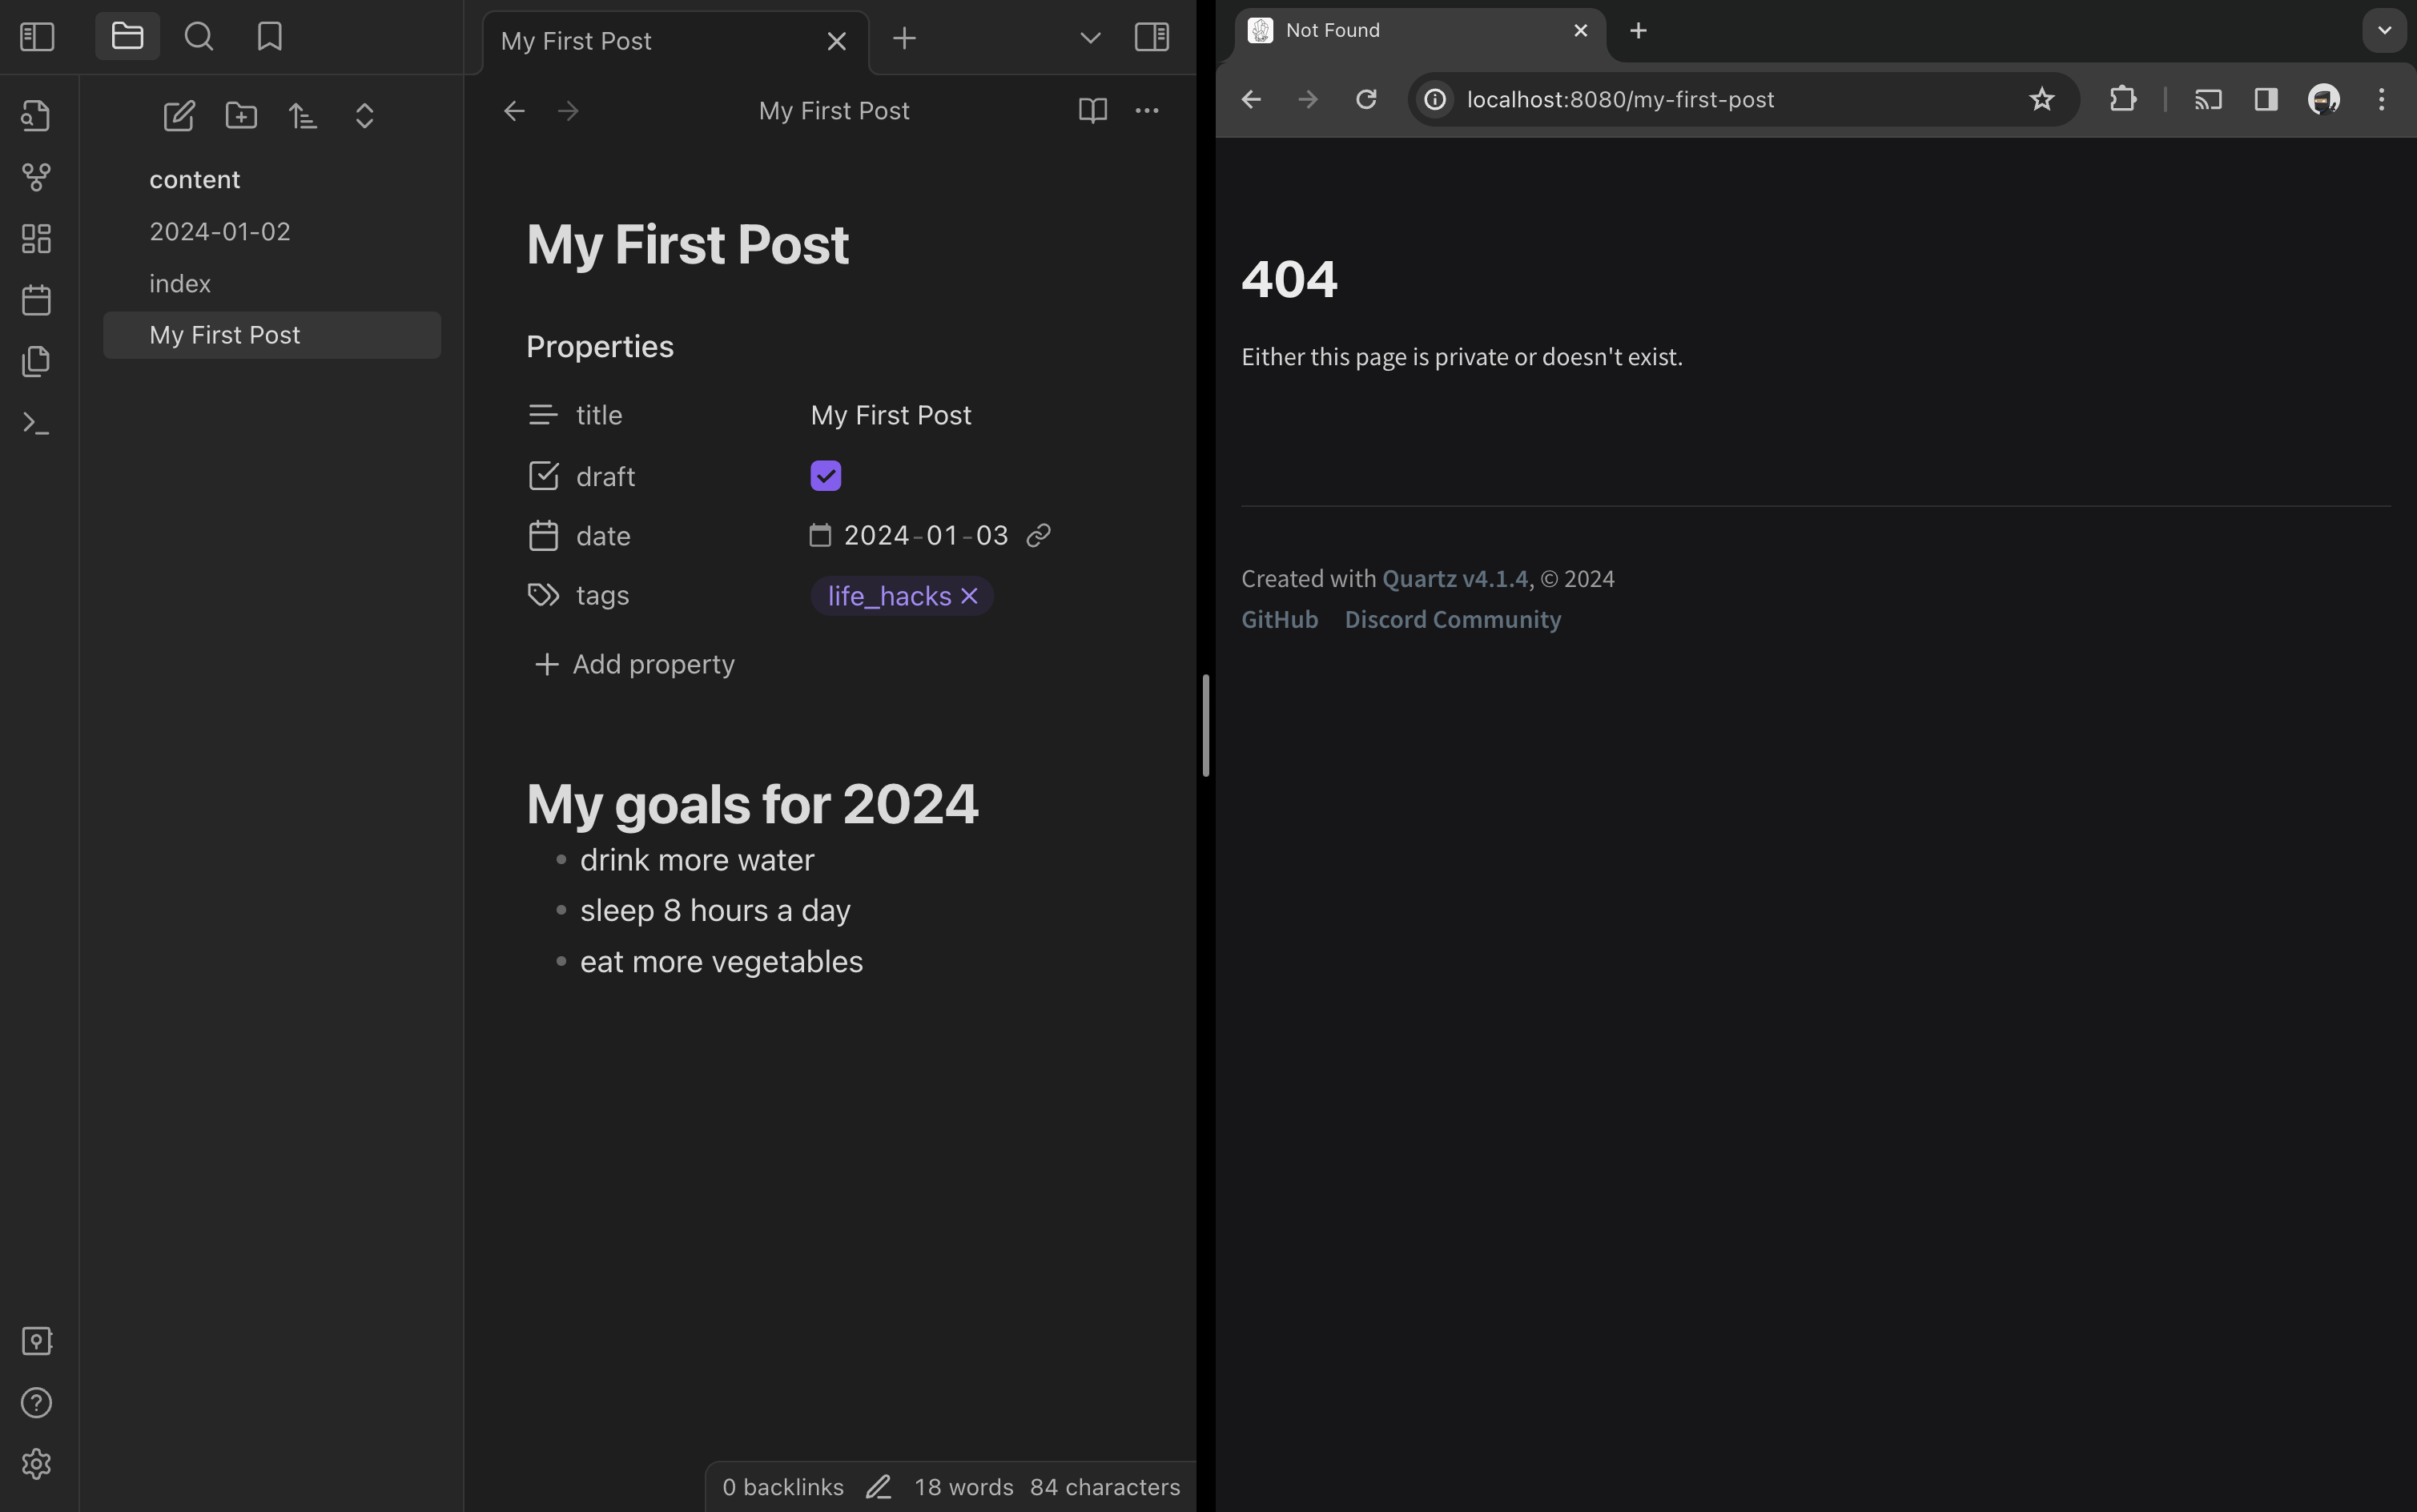The width and height of the screenshot is (2417, 1512).
Task: Create a new folder with folder-plus icon
Action: point(241,116)
